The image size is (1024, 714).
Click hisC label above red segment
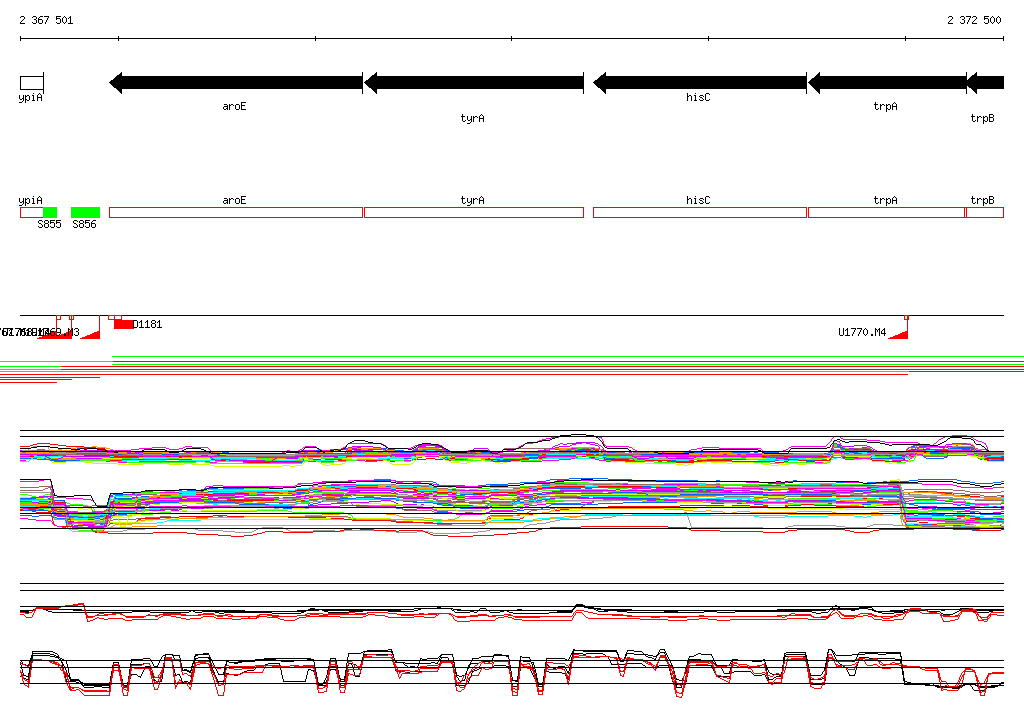coord(698,201)
